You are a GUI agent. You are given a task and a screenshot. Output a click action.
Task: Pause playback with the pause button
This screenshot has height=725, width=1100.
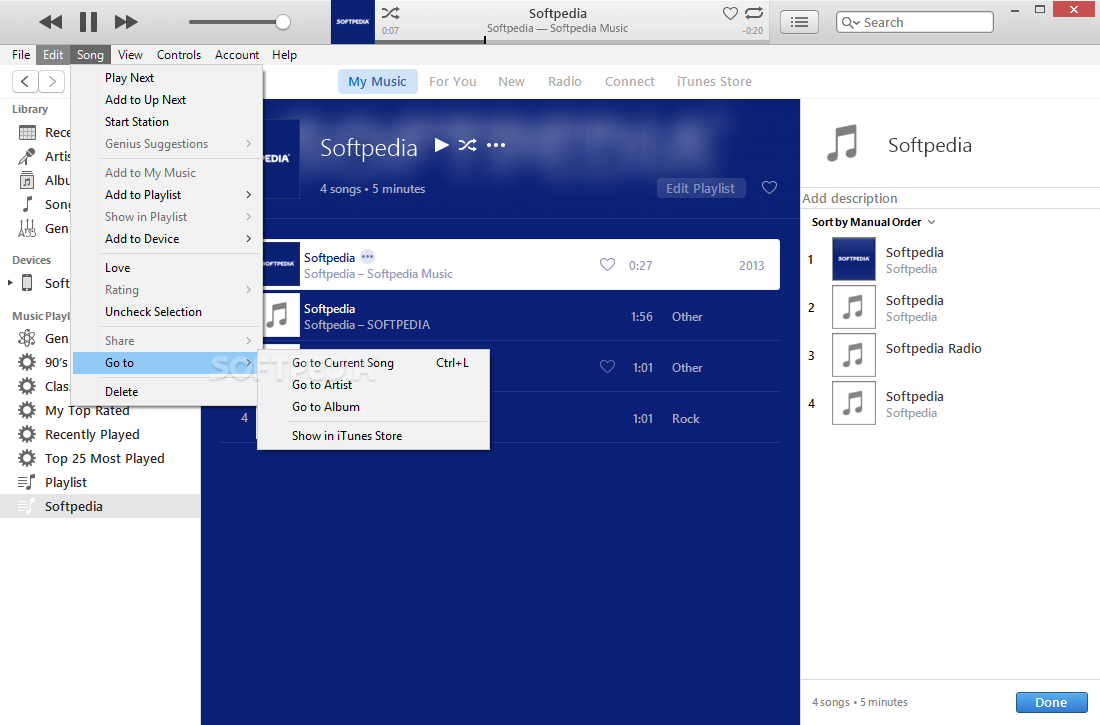point(88,22)
